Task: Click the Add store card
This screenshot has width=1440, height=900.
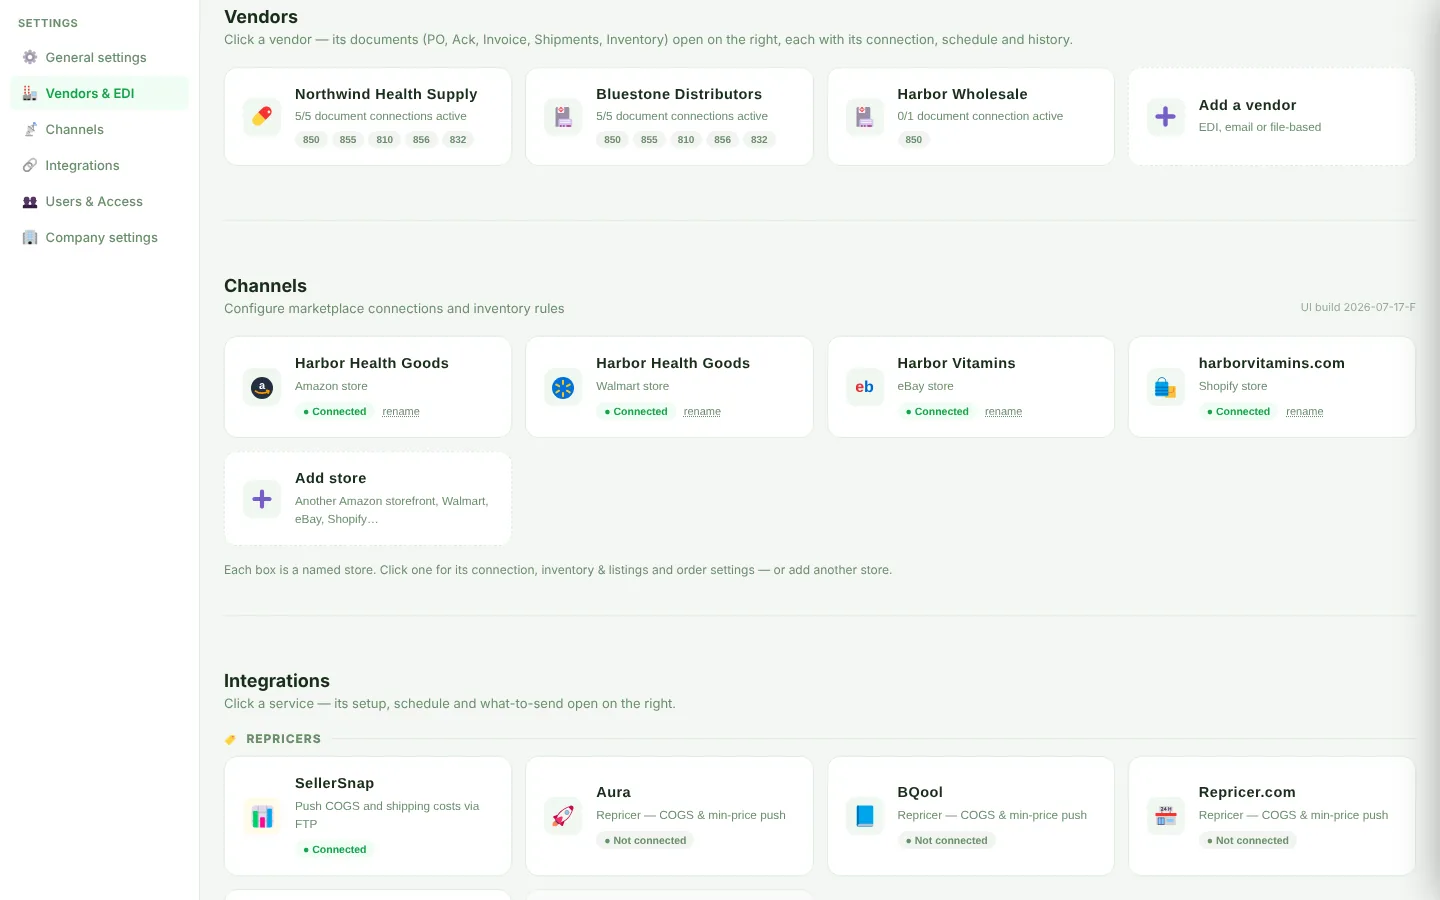Action: tap(368, 499)
